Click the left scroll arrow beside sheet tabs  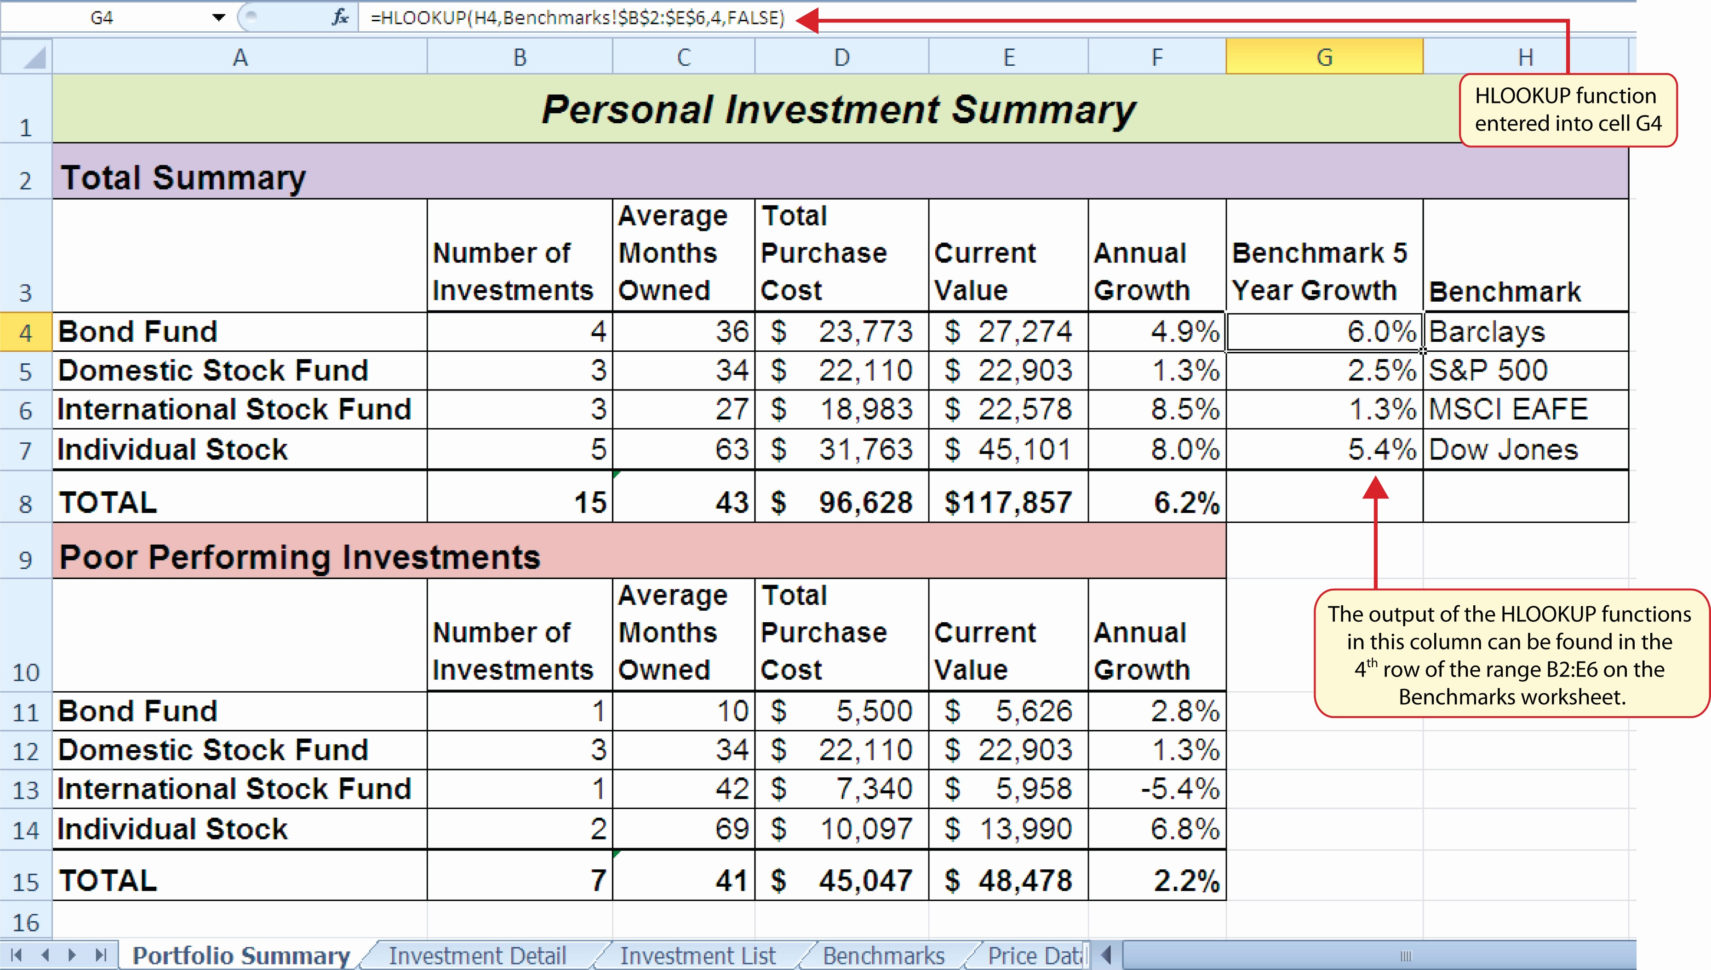click(x=1106, y=955)
